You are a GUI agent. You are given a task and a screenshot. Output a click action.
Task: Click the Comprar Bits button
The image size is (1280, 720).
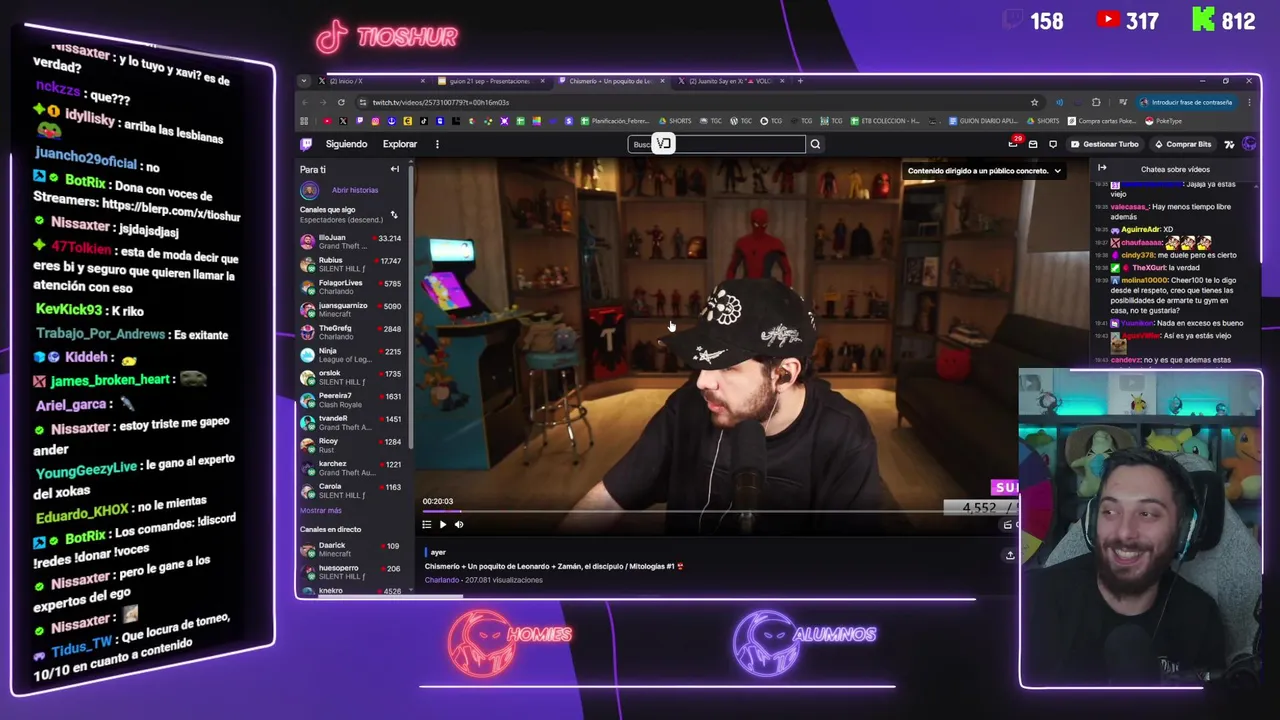[x=1183, y=144]
